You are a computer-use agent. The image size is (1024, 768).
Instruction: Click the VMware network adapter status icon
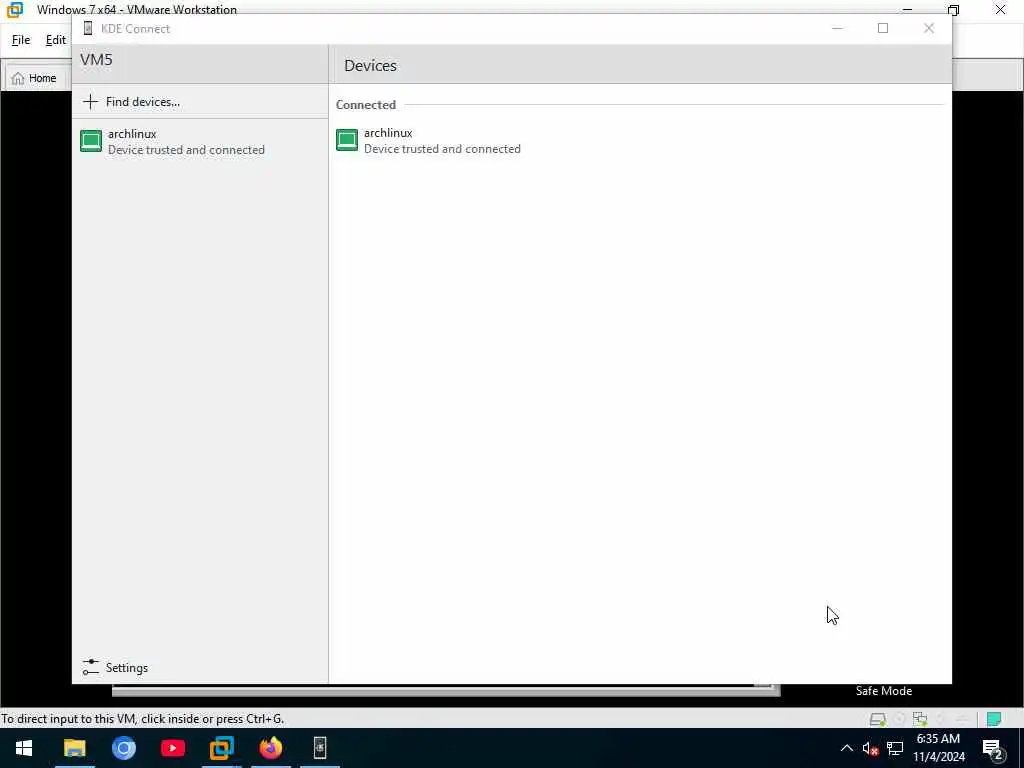click(x=920, y=719)
